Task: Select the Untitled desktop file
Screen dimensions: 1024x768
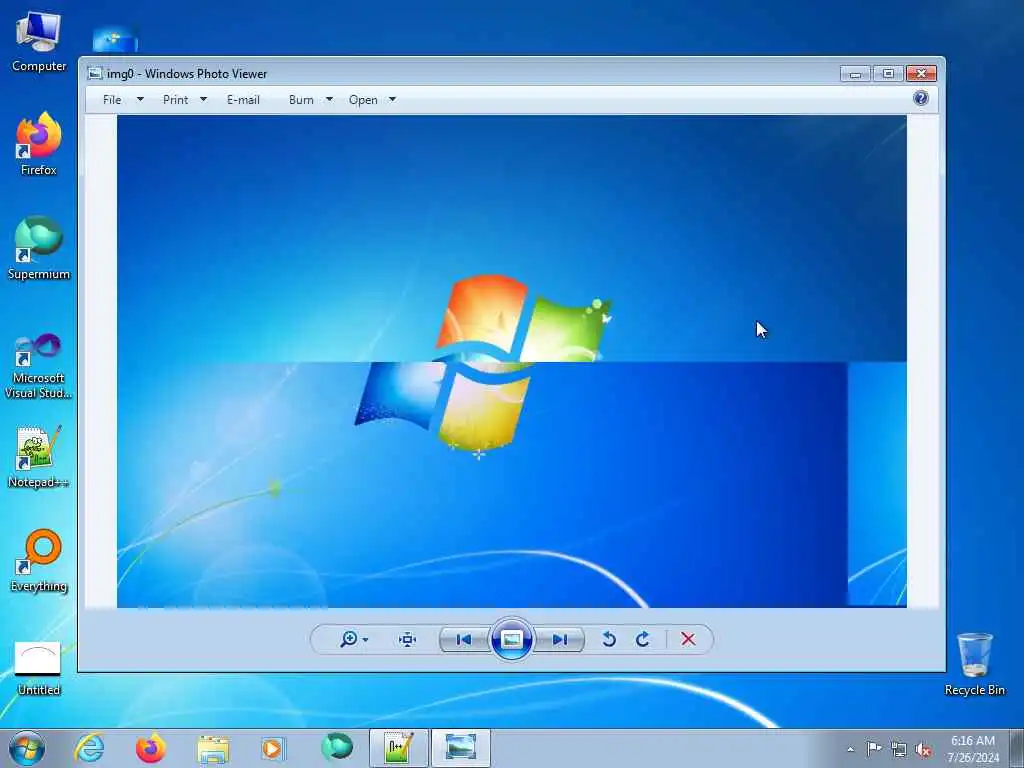Action: (39, 668)
